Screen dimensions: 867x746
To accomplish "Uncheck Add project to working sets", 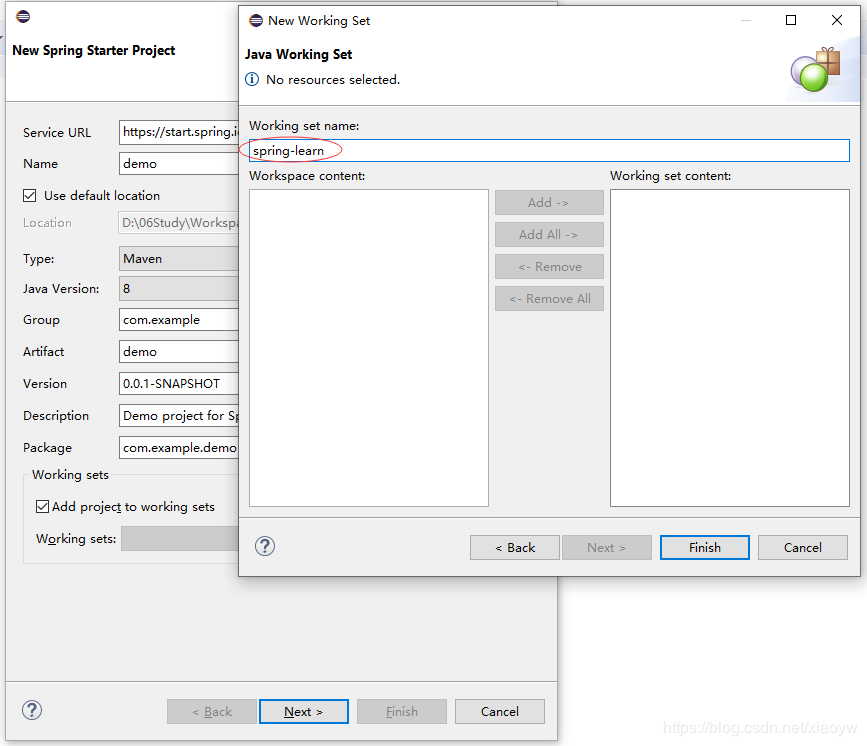I will coord(42,506).
